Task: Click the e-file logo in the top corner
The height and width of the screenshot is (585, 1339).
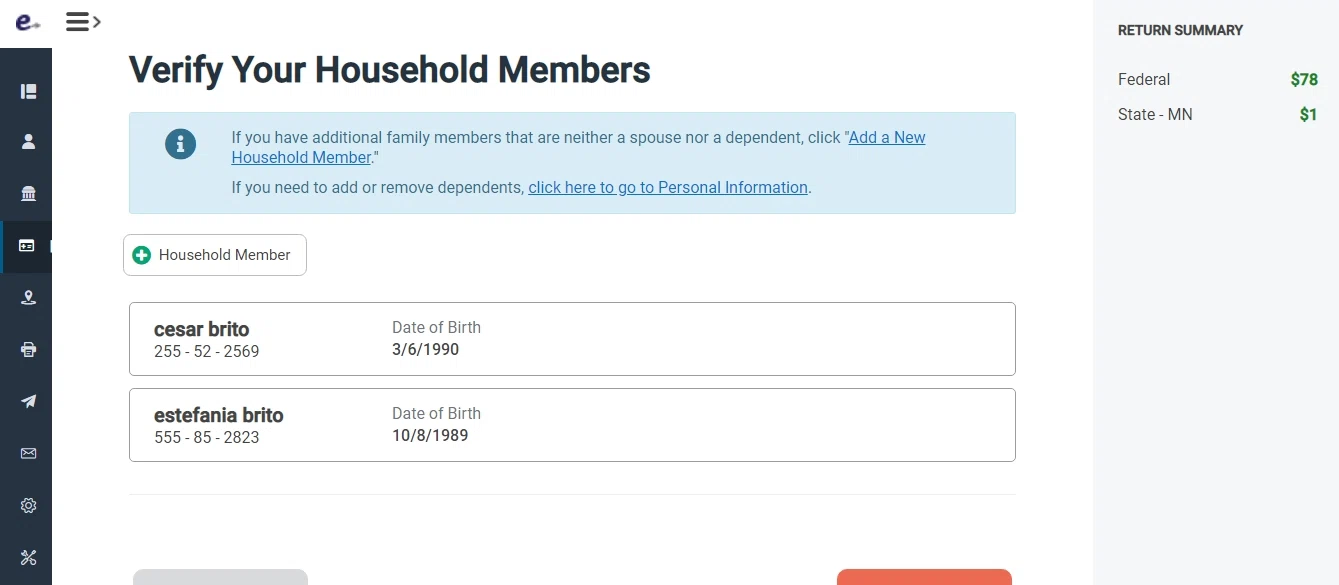Action: [27, 22]
